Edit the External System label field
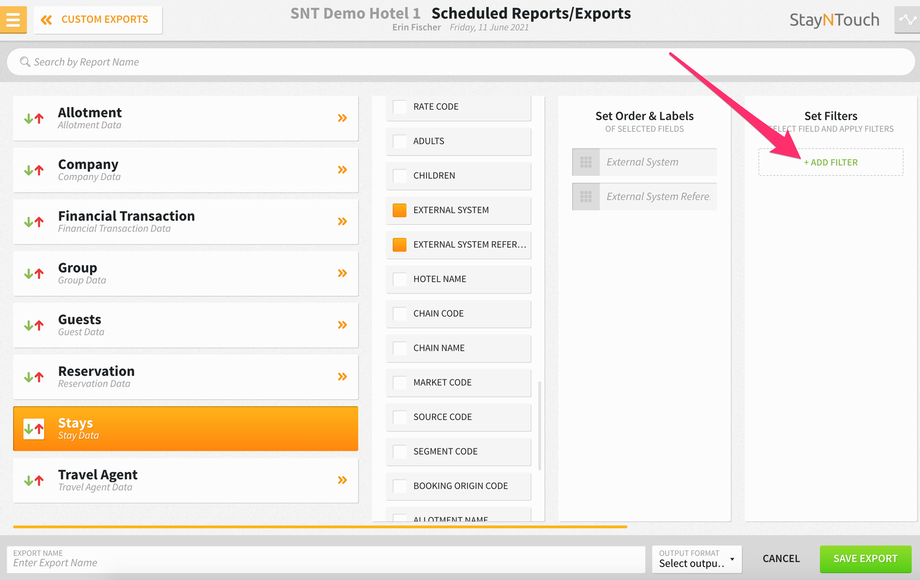The height and width of the screenshot is (580, 920). tap(658, 162)
